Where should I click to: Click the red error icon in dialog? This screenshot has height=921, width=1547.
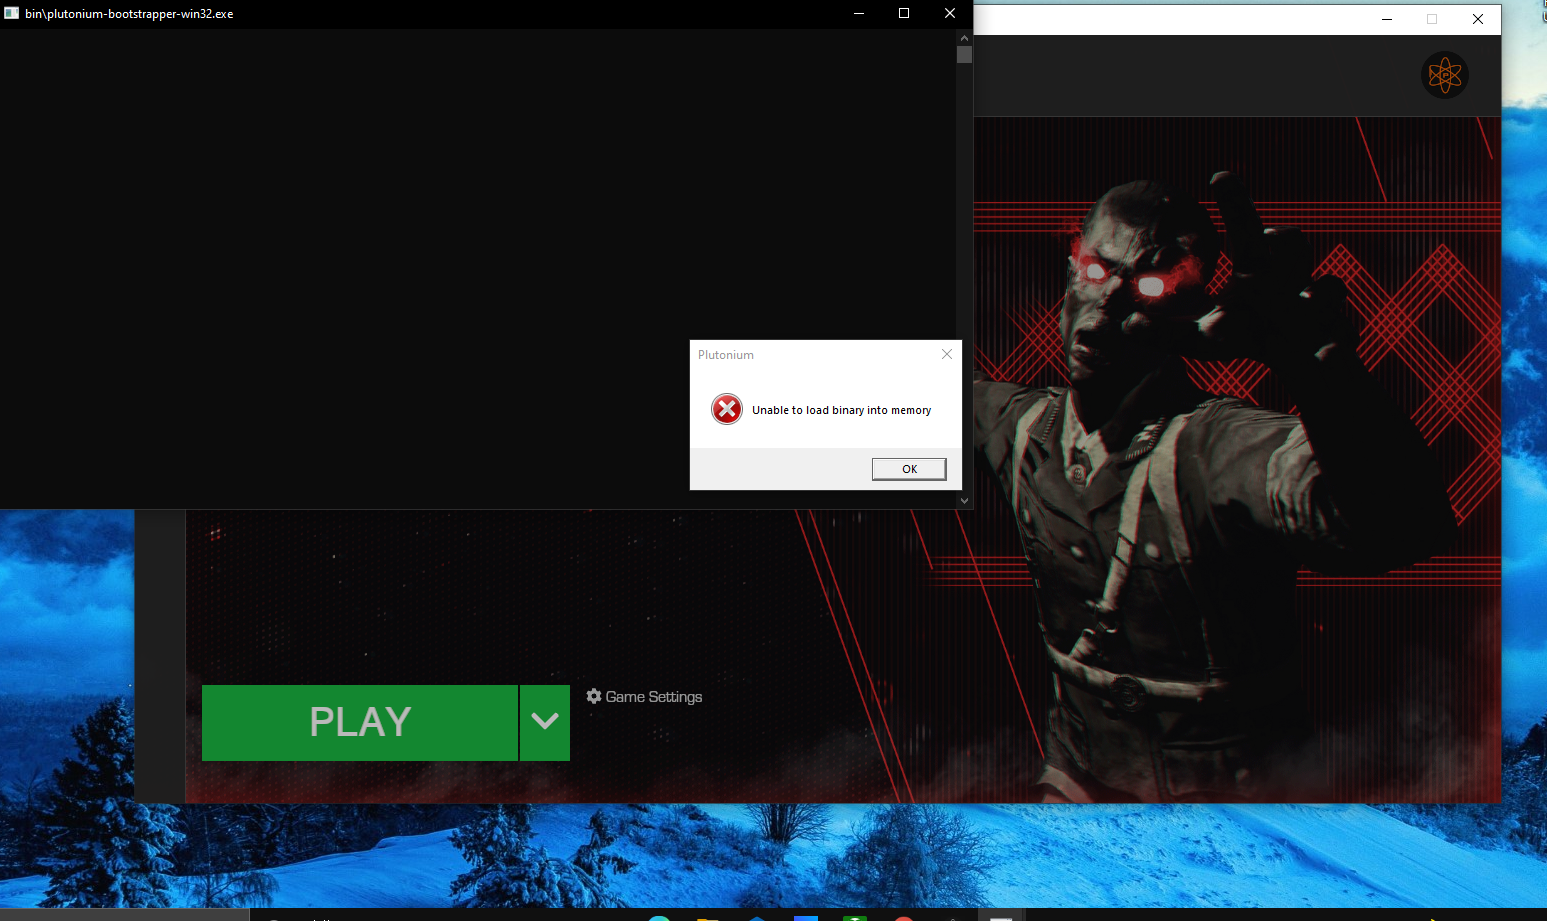[727, 409]
